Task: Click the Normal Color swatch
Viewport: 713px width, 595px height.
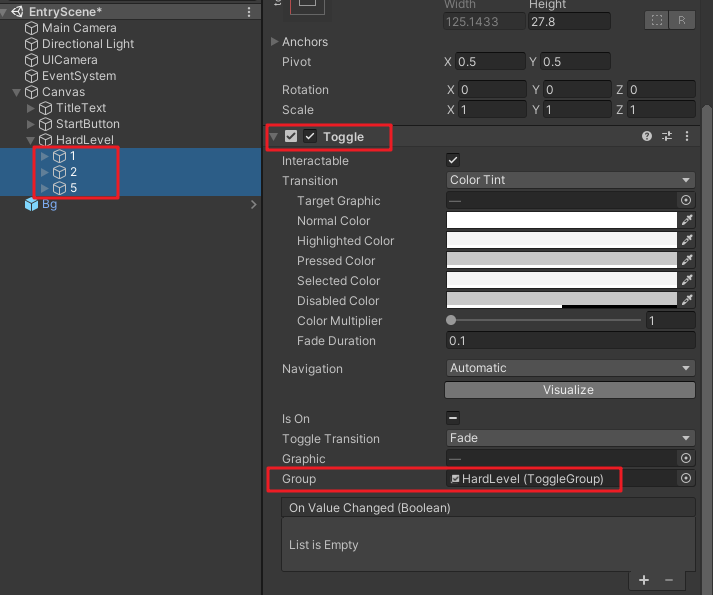Action: 562,220
